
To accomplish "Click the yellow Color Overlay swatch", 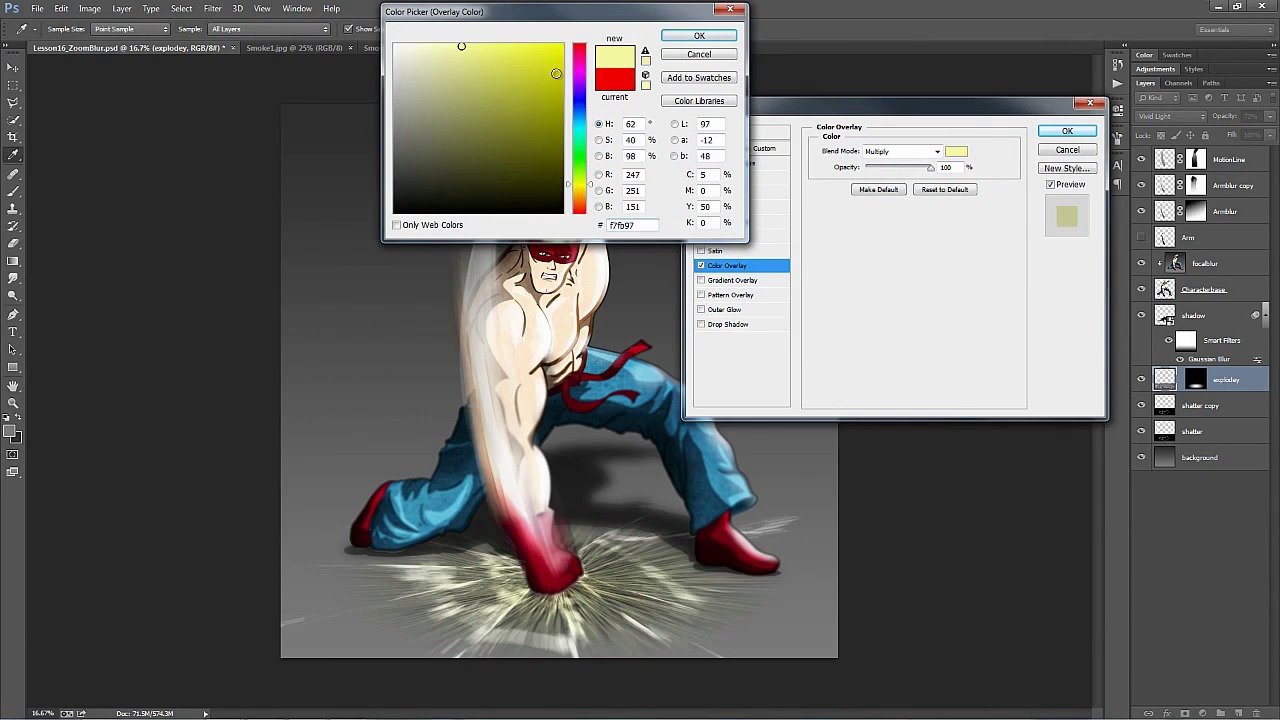I will [x=956, y=152].
